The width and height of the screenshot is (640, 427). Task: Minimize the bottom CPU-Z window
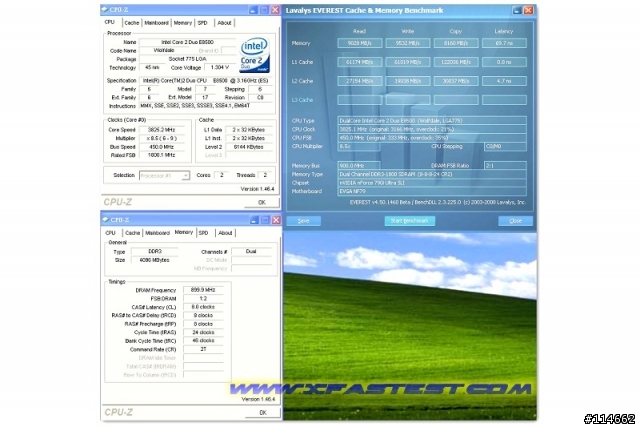tap(254, 220)
